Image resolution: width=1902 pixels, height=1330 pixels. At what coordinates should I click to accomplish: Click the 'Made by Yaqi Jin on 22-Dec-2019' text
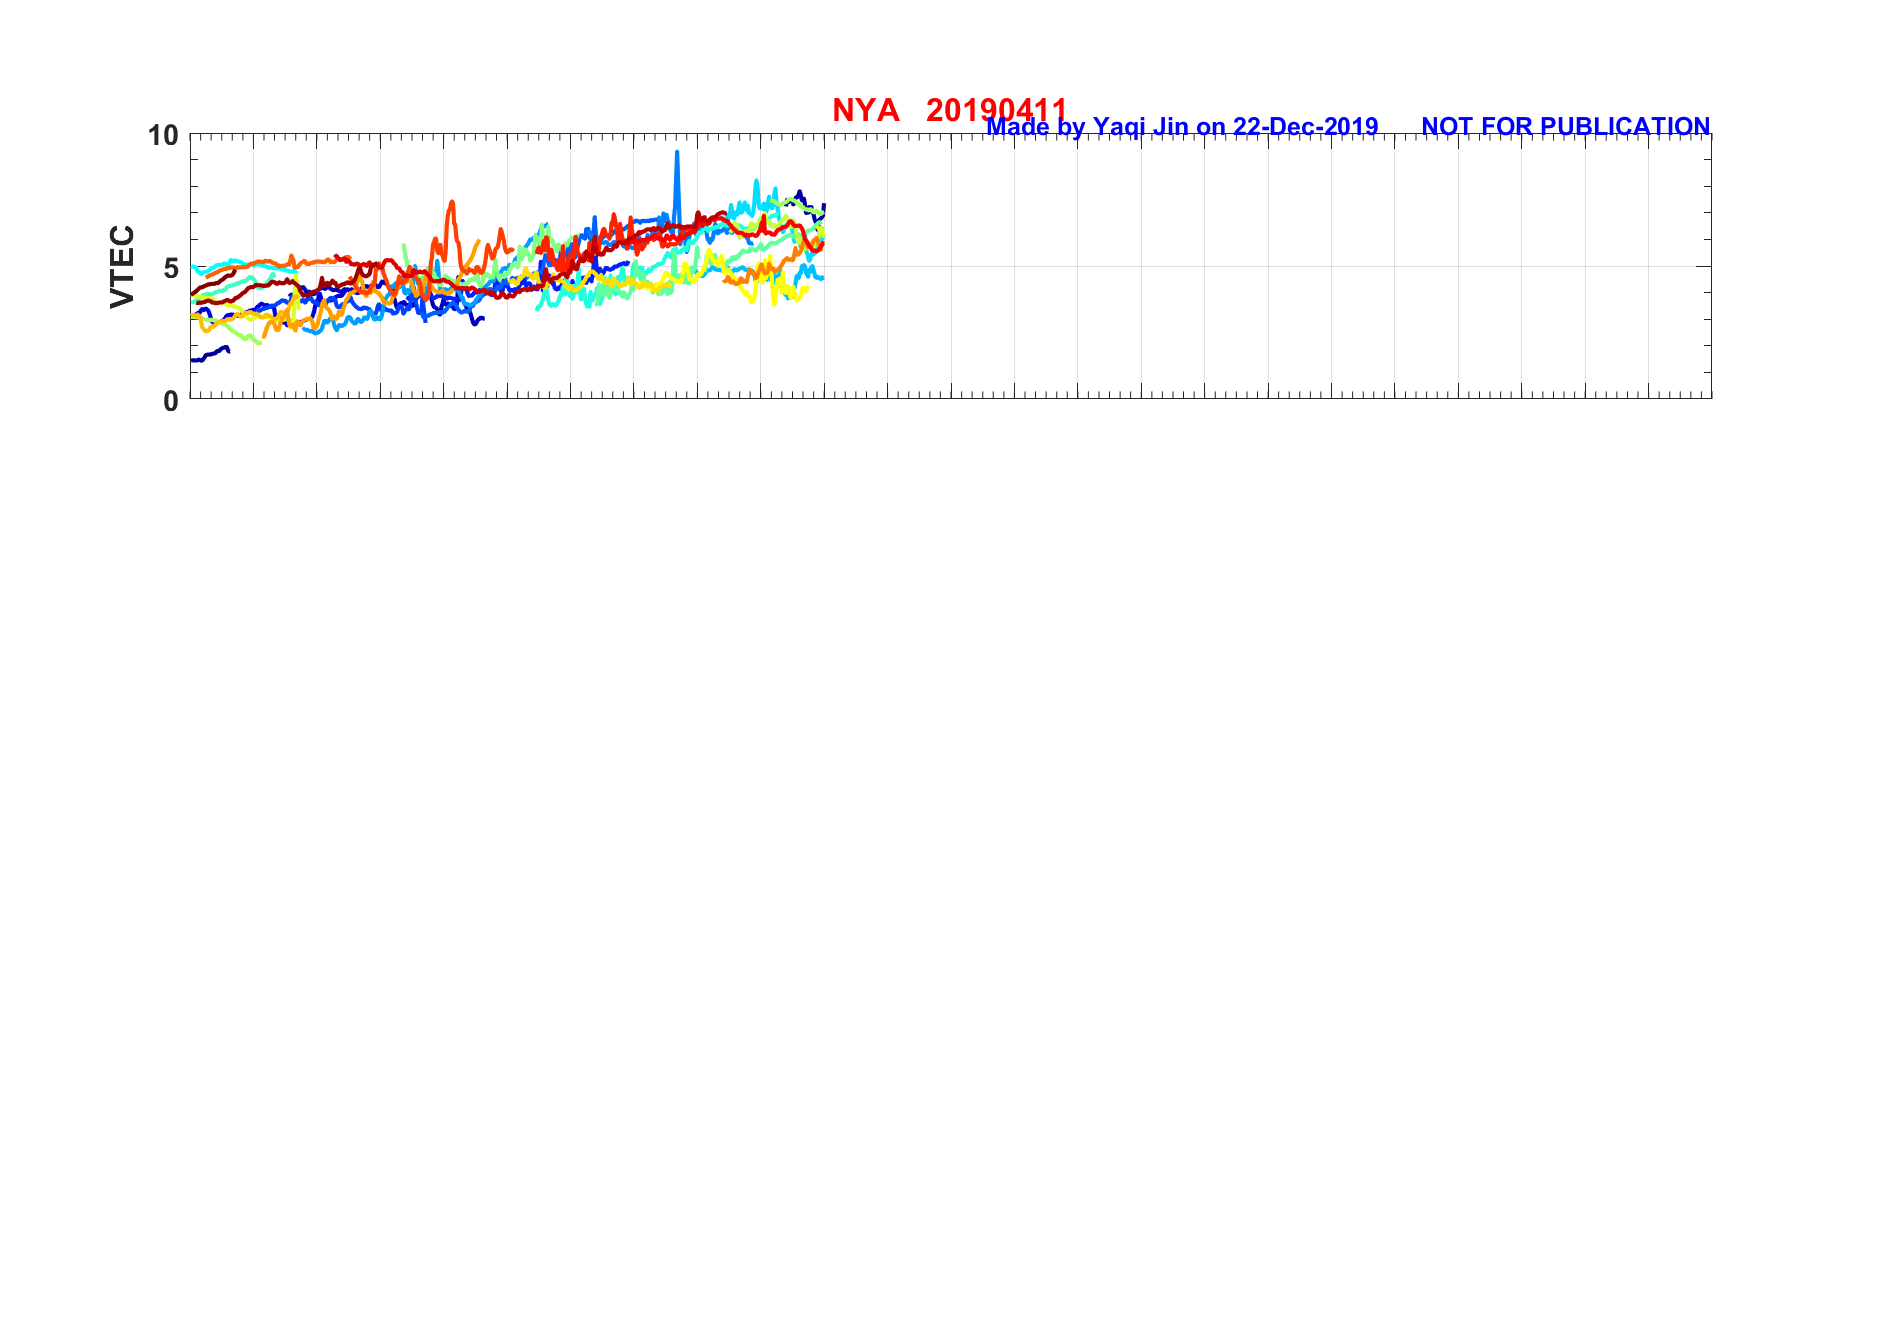coord(1182,127)
